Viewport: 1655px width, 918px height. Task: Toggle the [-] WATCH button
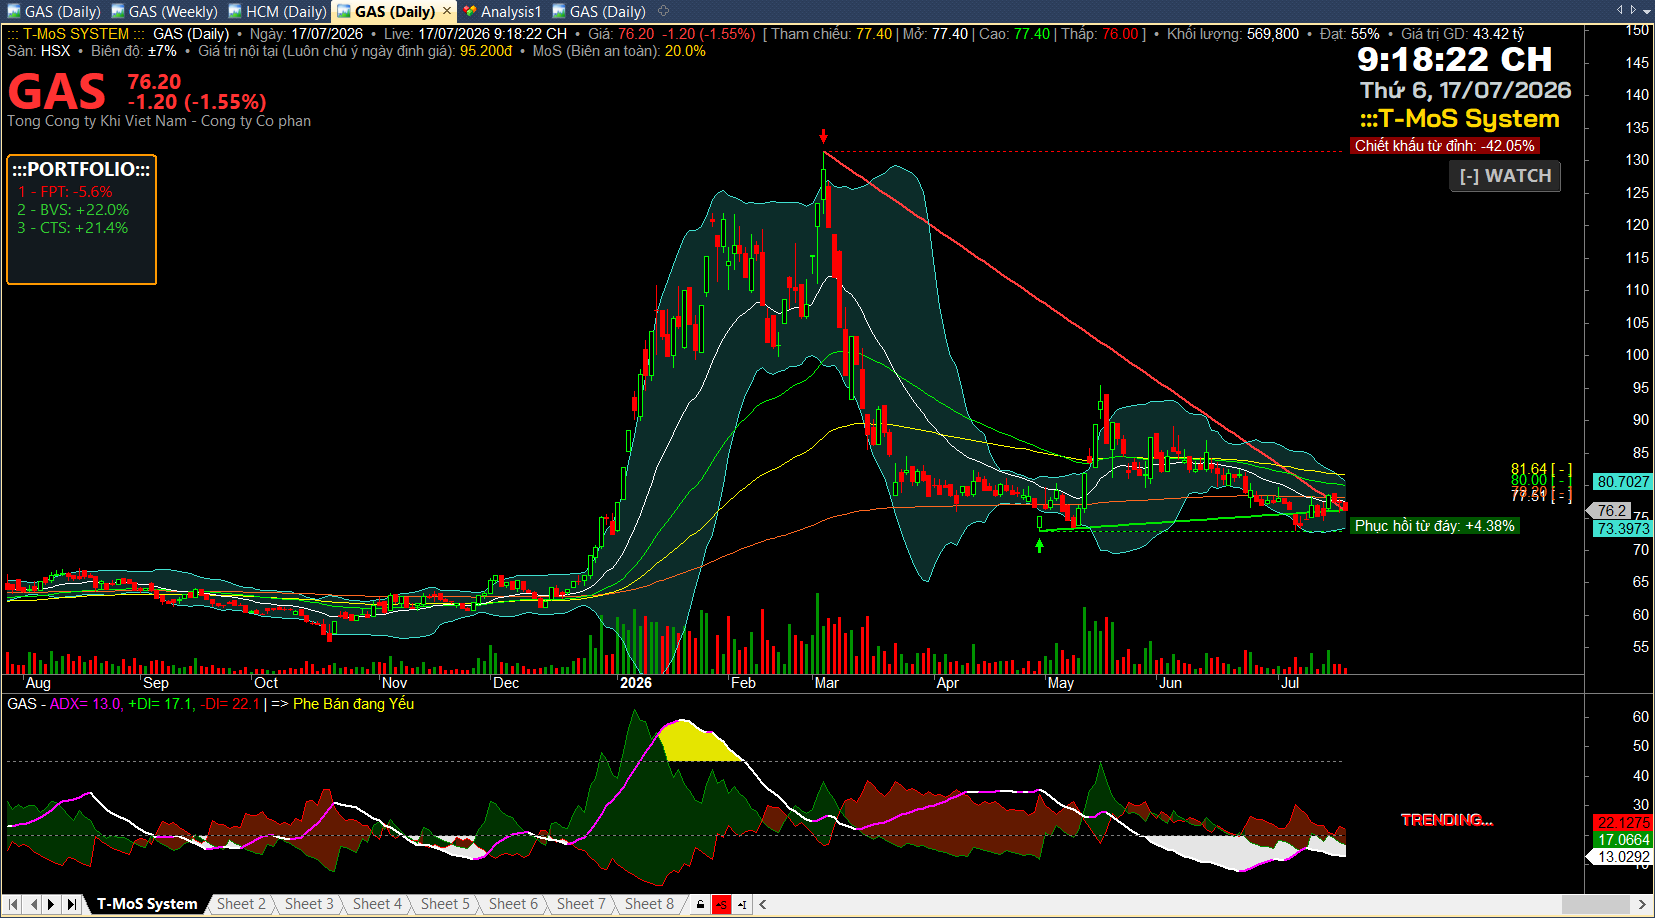tap(1505, 176)
